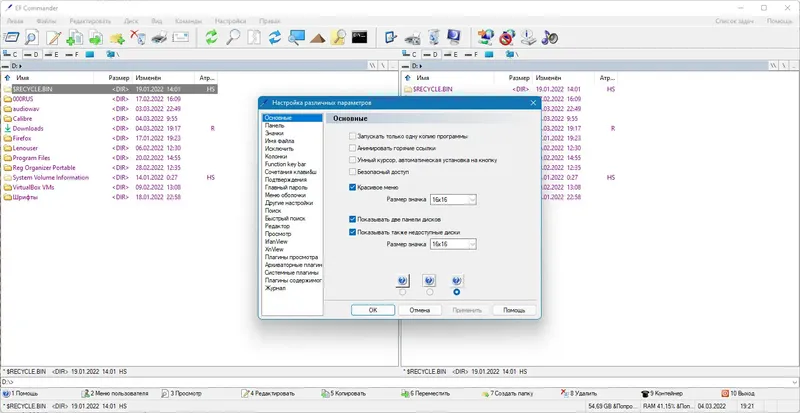Click 'RAM 41,15%' status bar entry

click(x=667, y=406)
